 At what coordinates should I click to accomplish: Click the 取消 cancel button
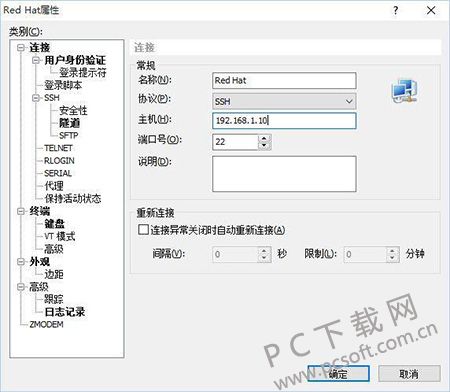(x=409, y=374)
